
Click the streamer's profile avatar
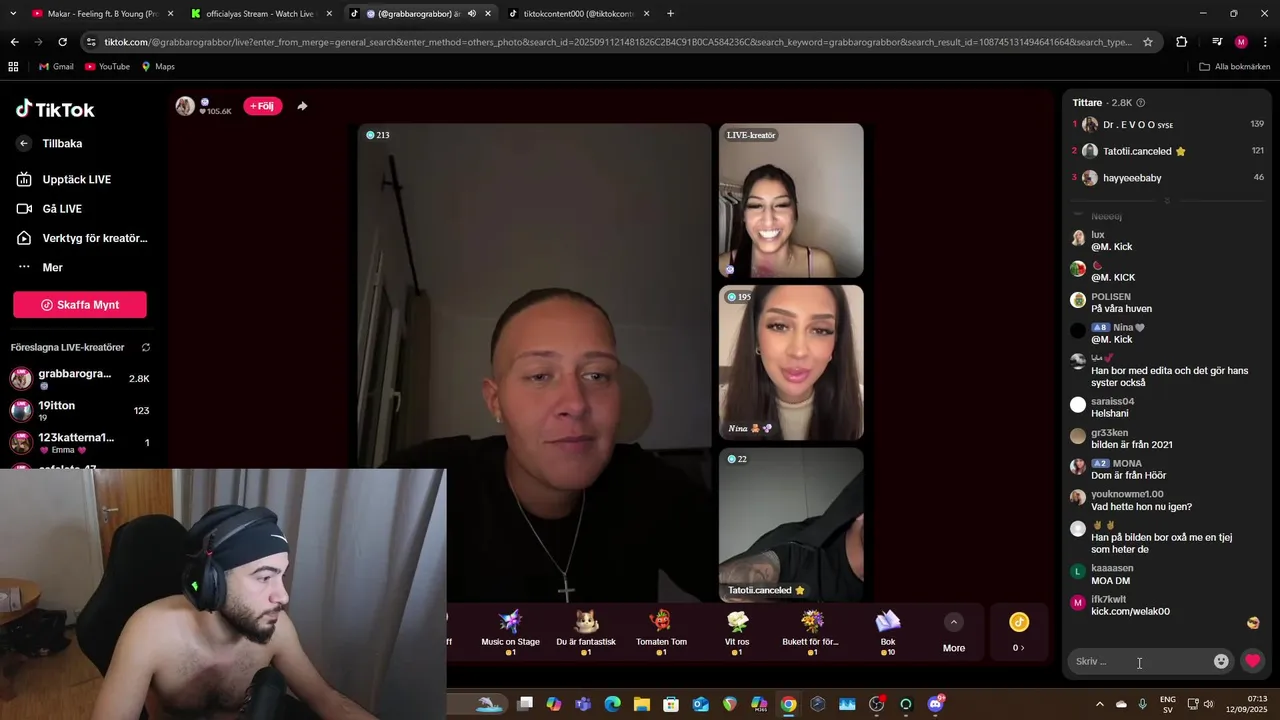coord(185,106)
